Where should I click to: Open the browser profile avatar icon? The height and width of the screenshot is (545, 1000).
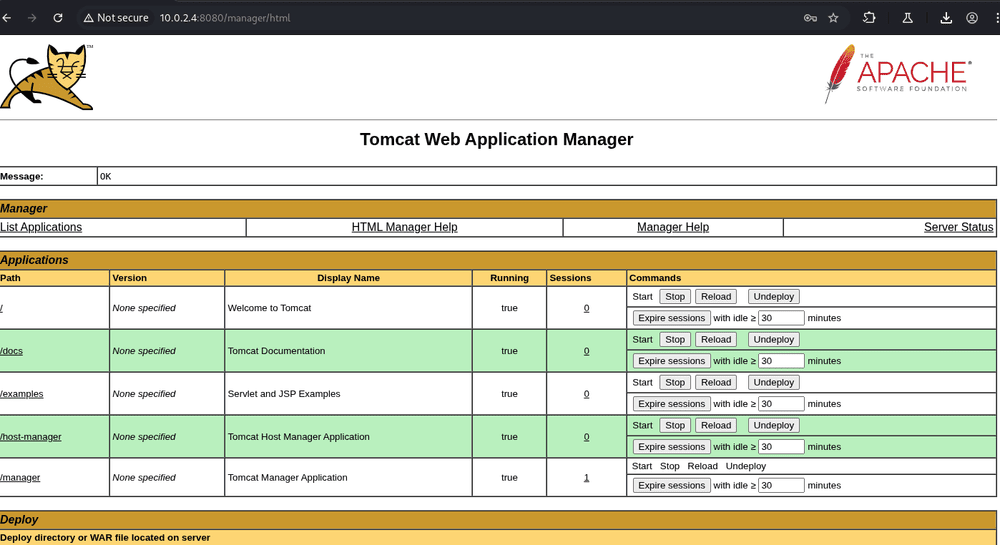coord(972,18)
